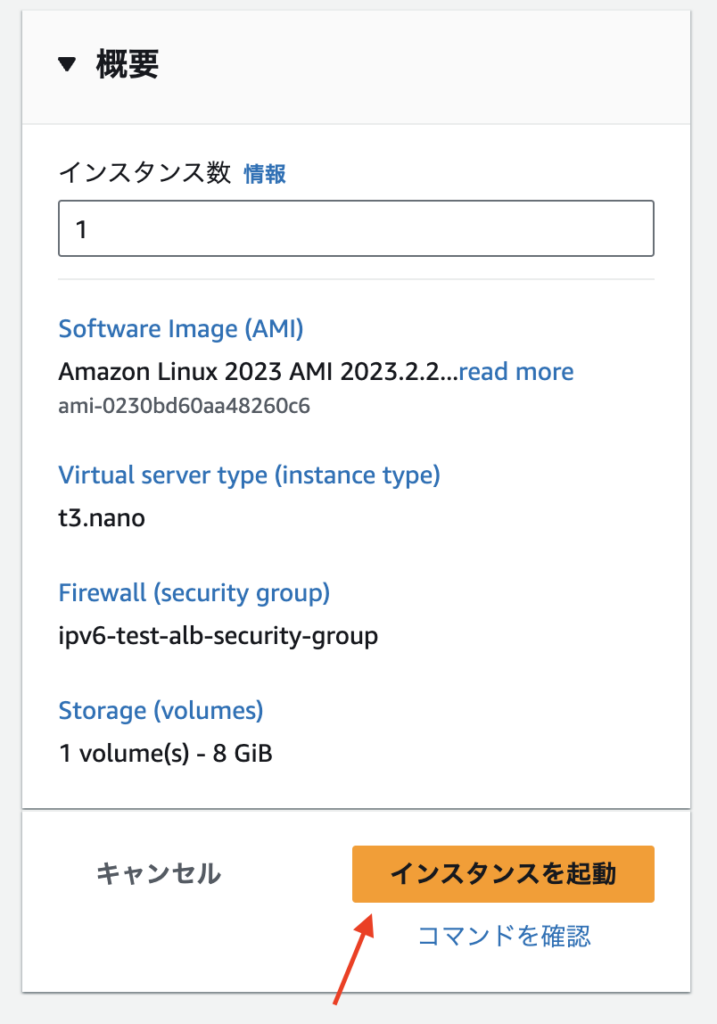Focus the インスタンス数 input field
The width and height of the screenshot is (717, 1024).
[356, 229]
